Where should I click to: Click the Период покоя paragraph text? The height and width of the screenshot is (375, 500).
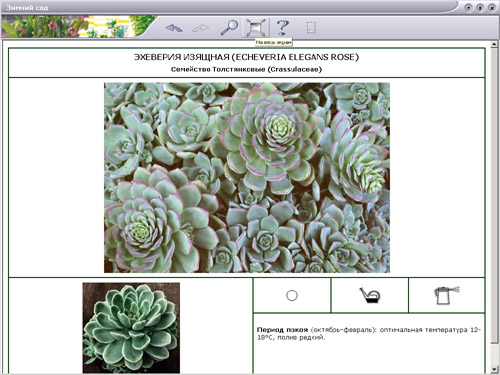tap(369, 333)
